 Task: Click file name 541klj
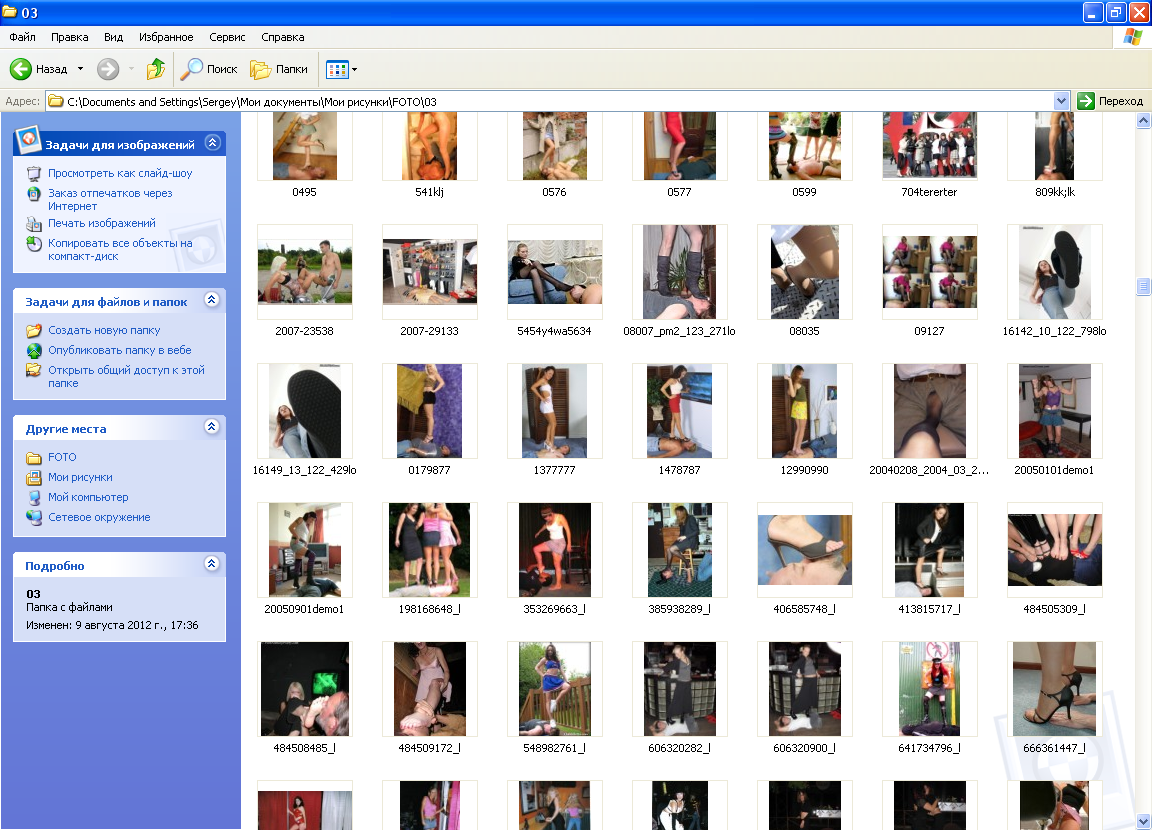(x=429, y=192)
